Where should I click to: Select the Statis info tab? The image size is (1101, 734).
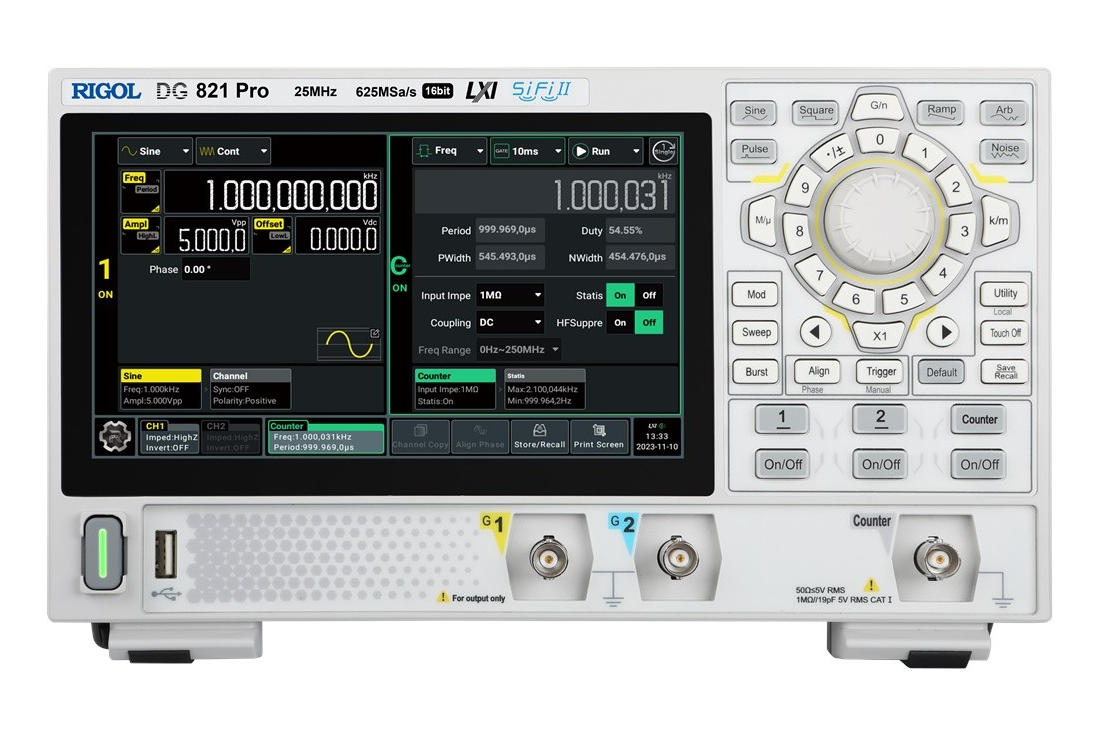[x=545, y=389]
